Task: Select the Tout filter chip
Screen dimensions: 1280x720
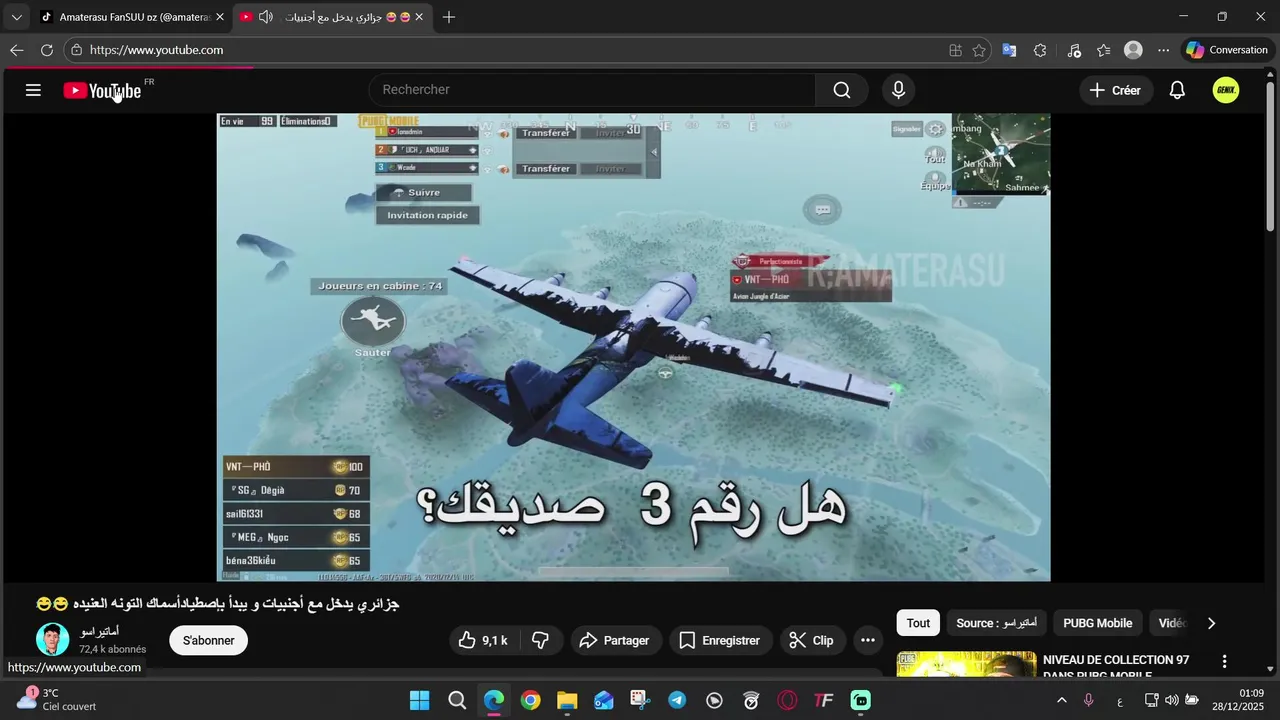Action: click(x=918, y=623)
